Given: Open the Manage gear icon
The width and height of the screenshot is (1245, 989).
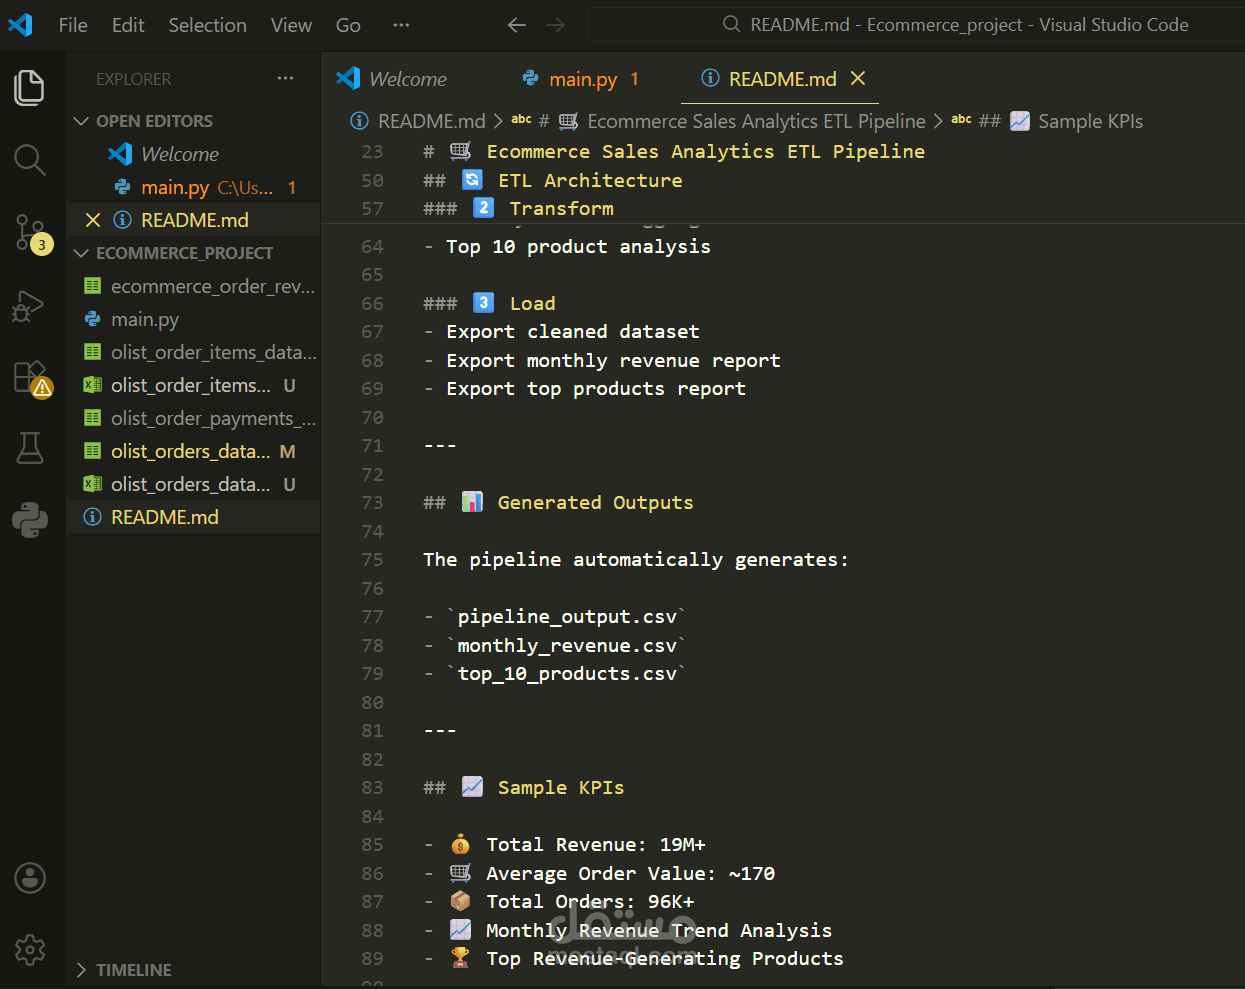Looking at the screenshot, I should coord(30,949).
